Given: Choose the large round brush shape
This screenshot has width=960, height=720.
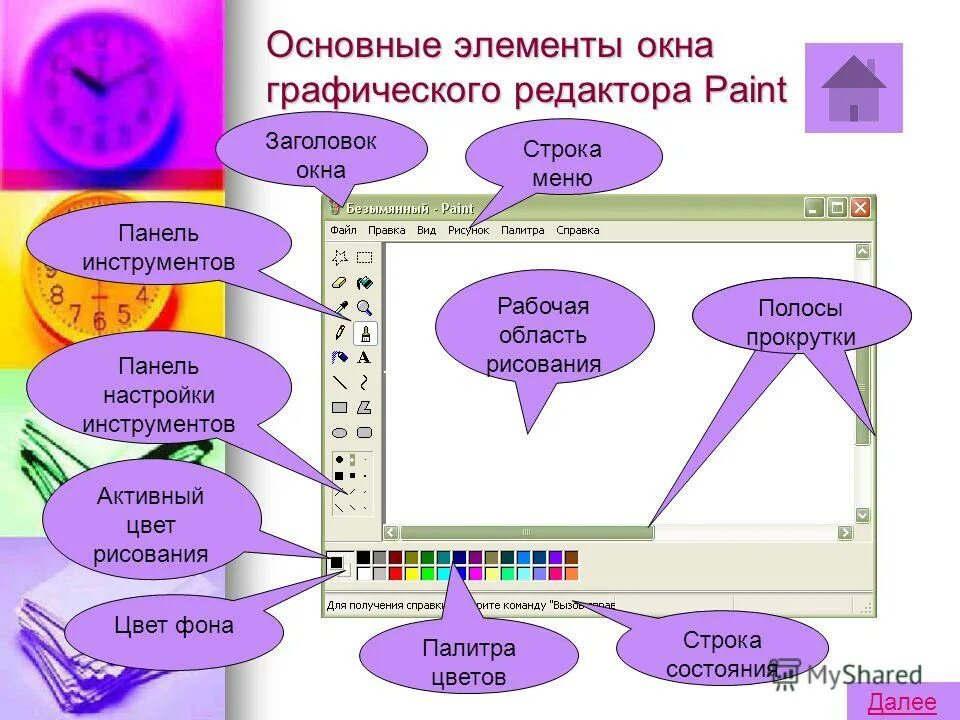Looking at the screenshot, I should click(339, 459).
